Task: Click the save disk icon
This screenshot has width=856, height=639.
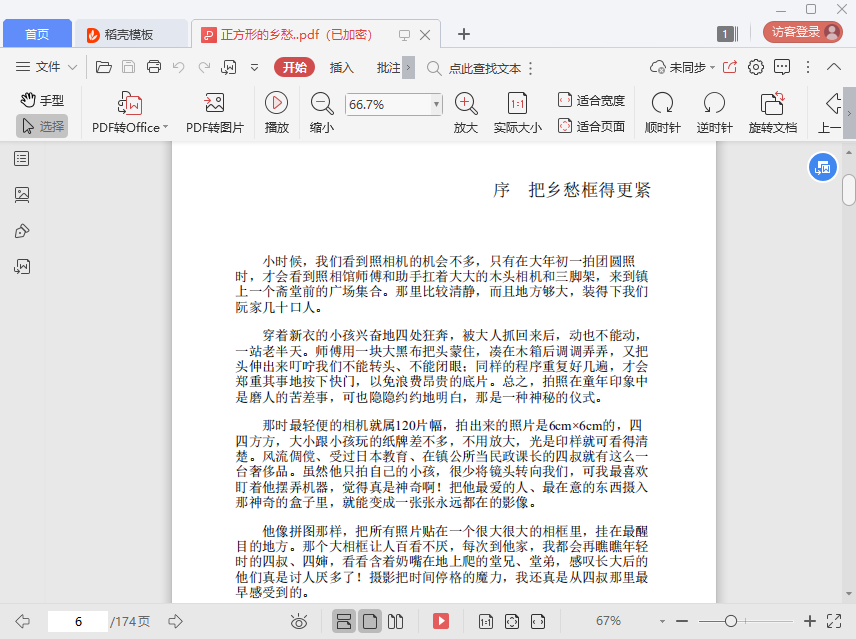Action: tap(128, 67)
